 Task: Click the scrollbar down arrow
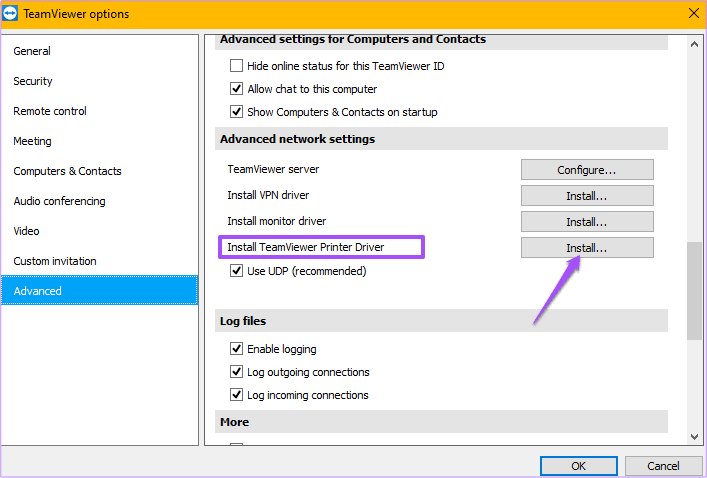click(x=694, y=437)
